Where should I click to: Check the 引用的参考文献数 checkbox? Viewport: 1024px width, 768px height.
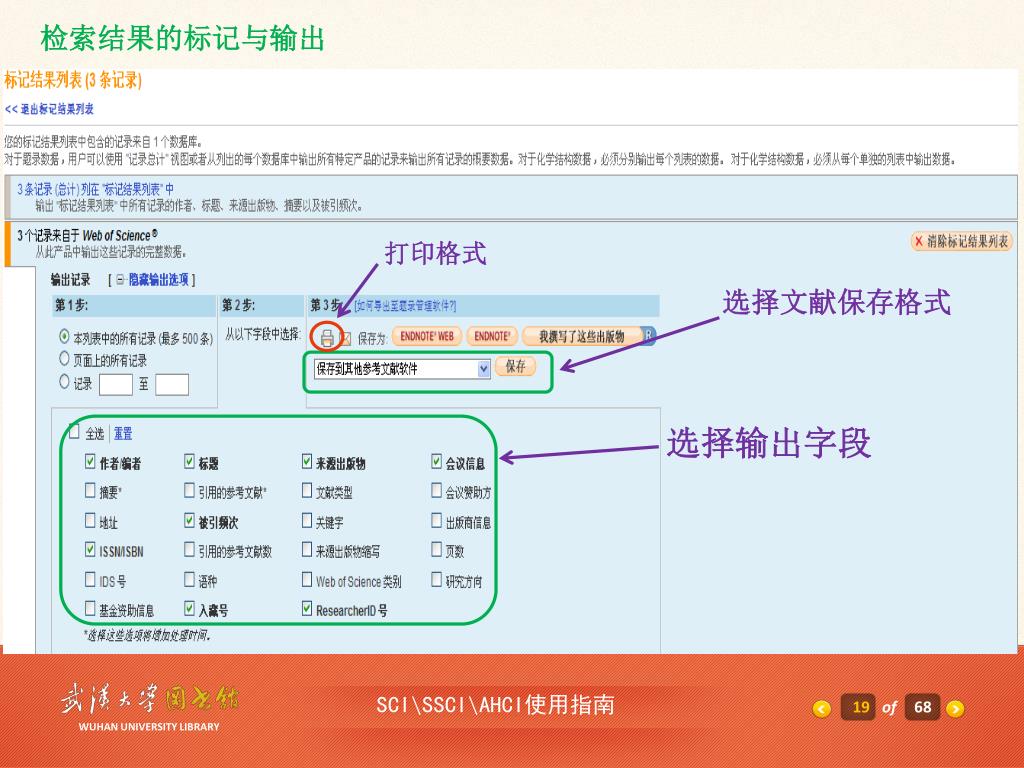[189, 549]
